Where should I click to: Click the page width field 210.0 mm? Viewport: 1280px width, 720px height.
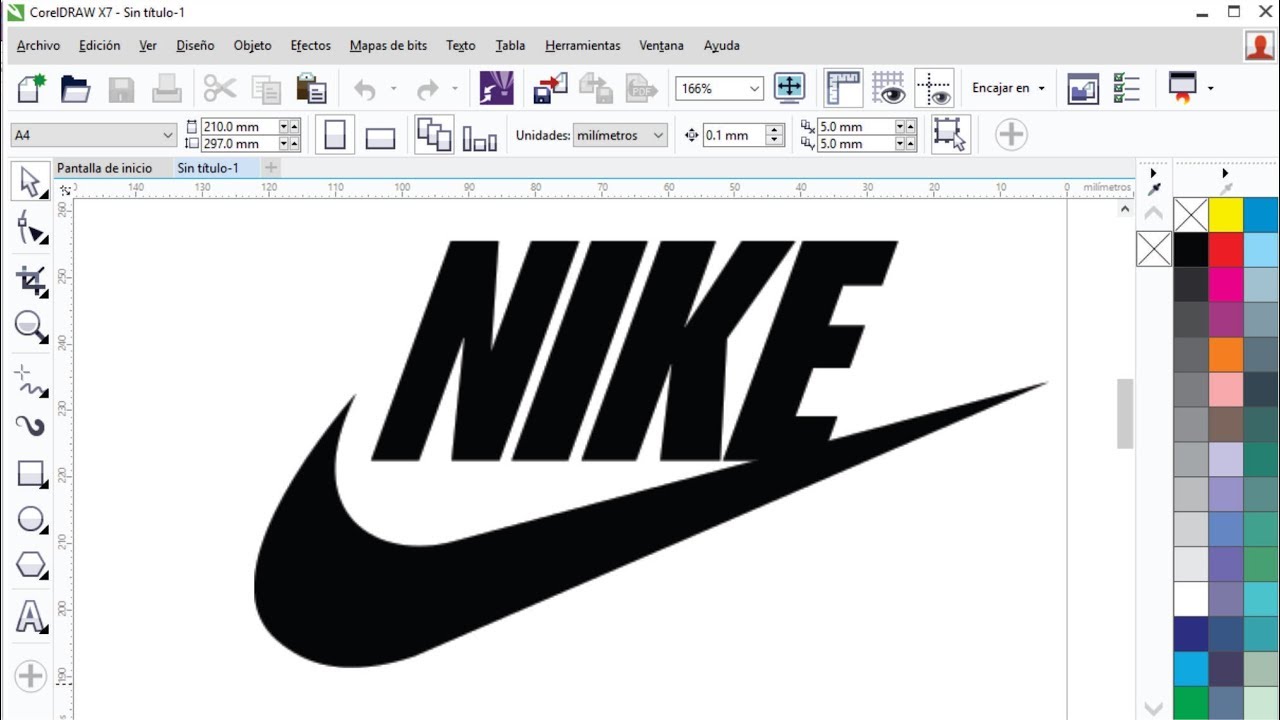(x=240, y=126)
